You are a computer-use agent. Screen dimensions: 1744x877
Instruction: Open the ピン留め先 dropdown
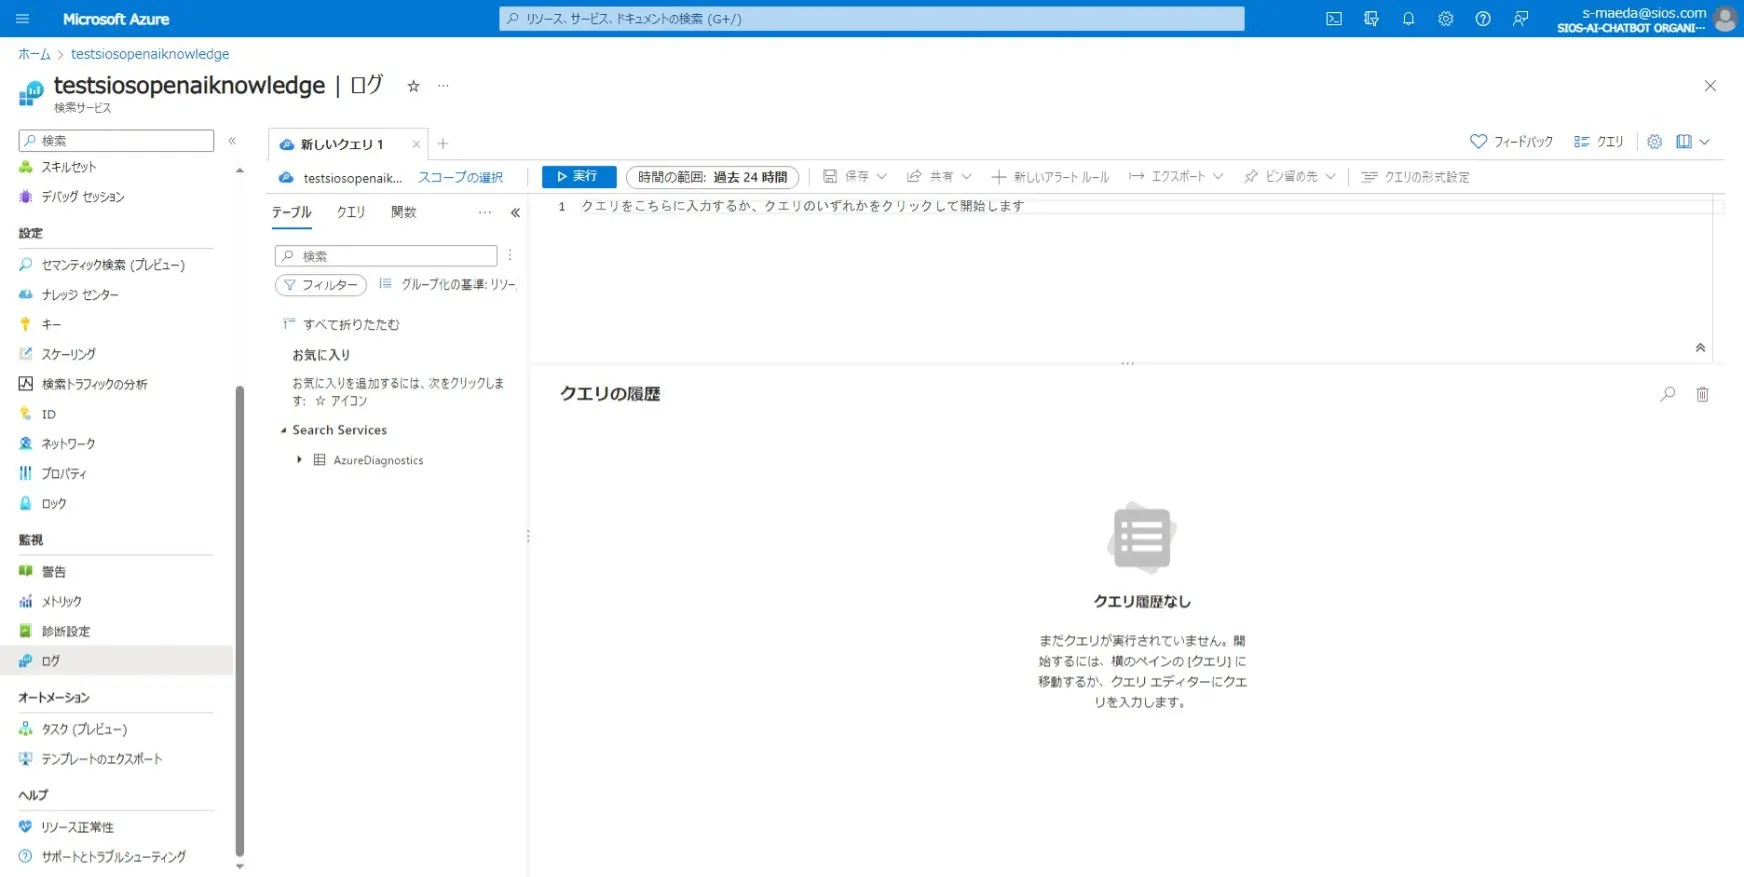point(1290,177)
